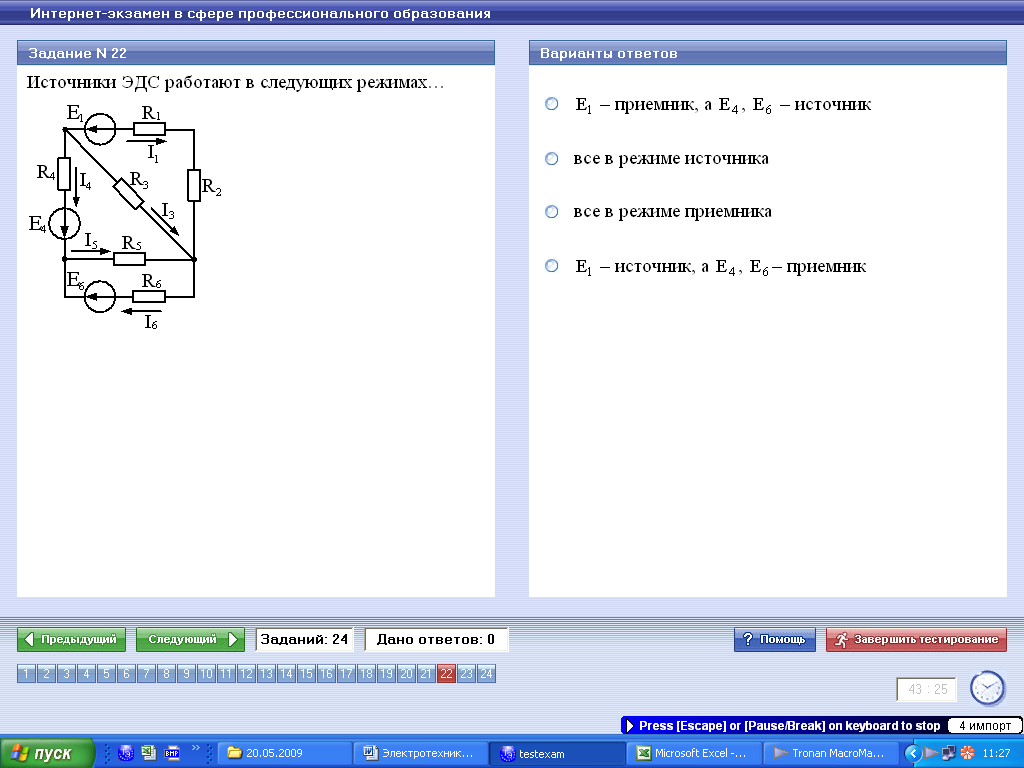
Task: Click the question text about Источники ЭДС
Action: coord(235,82)
